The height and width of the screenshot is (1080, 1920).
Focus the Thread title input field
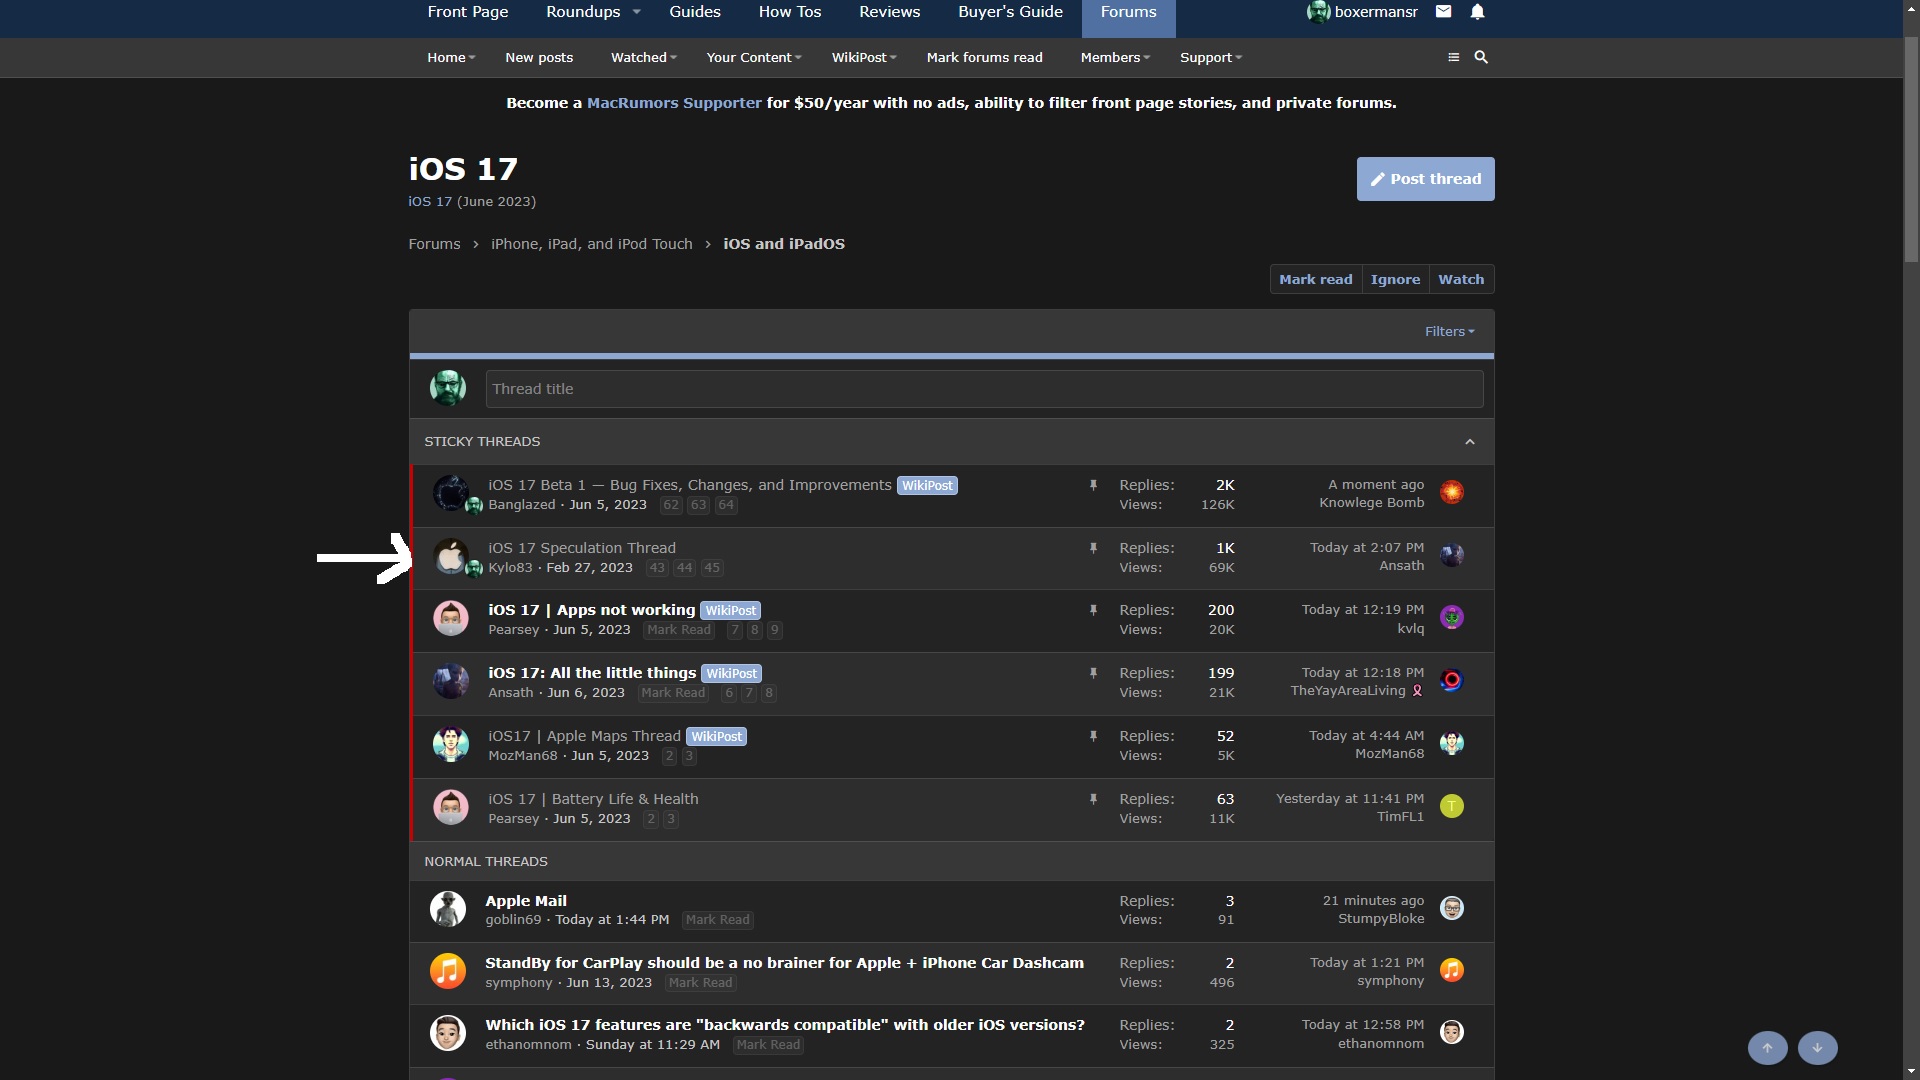tap(983, 389)
